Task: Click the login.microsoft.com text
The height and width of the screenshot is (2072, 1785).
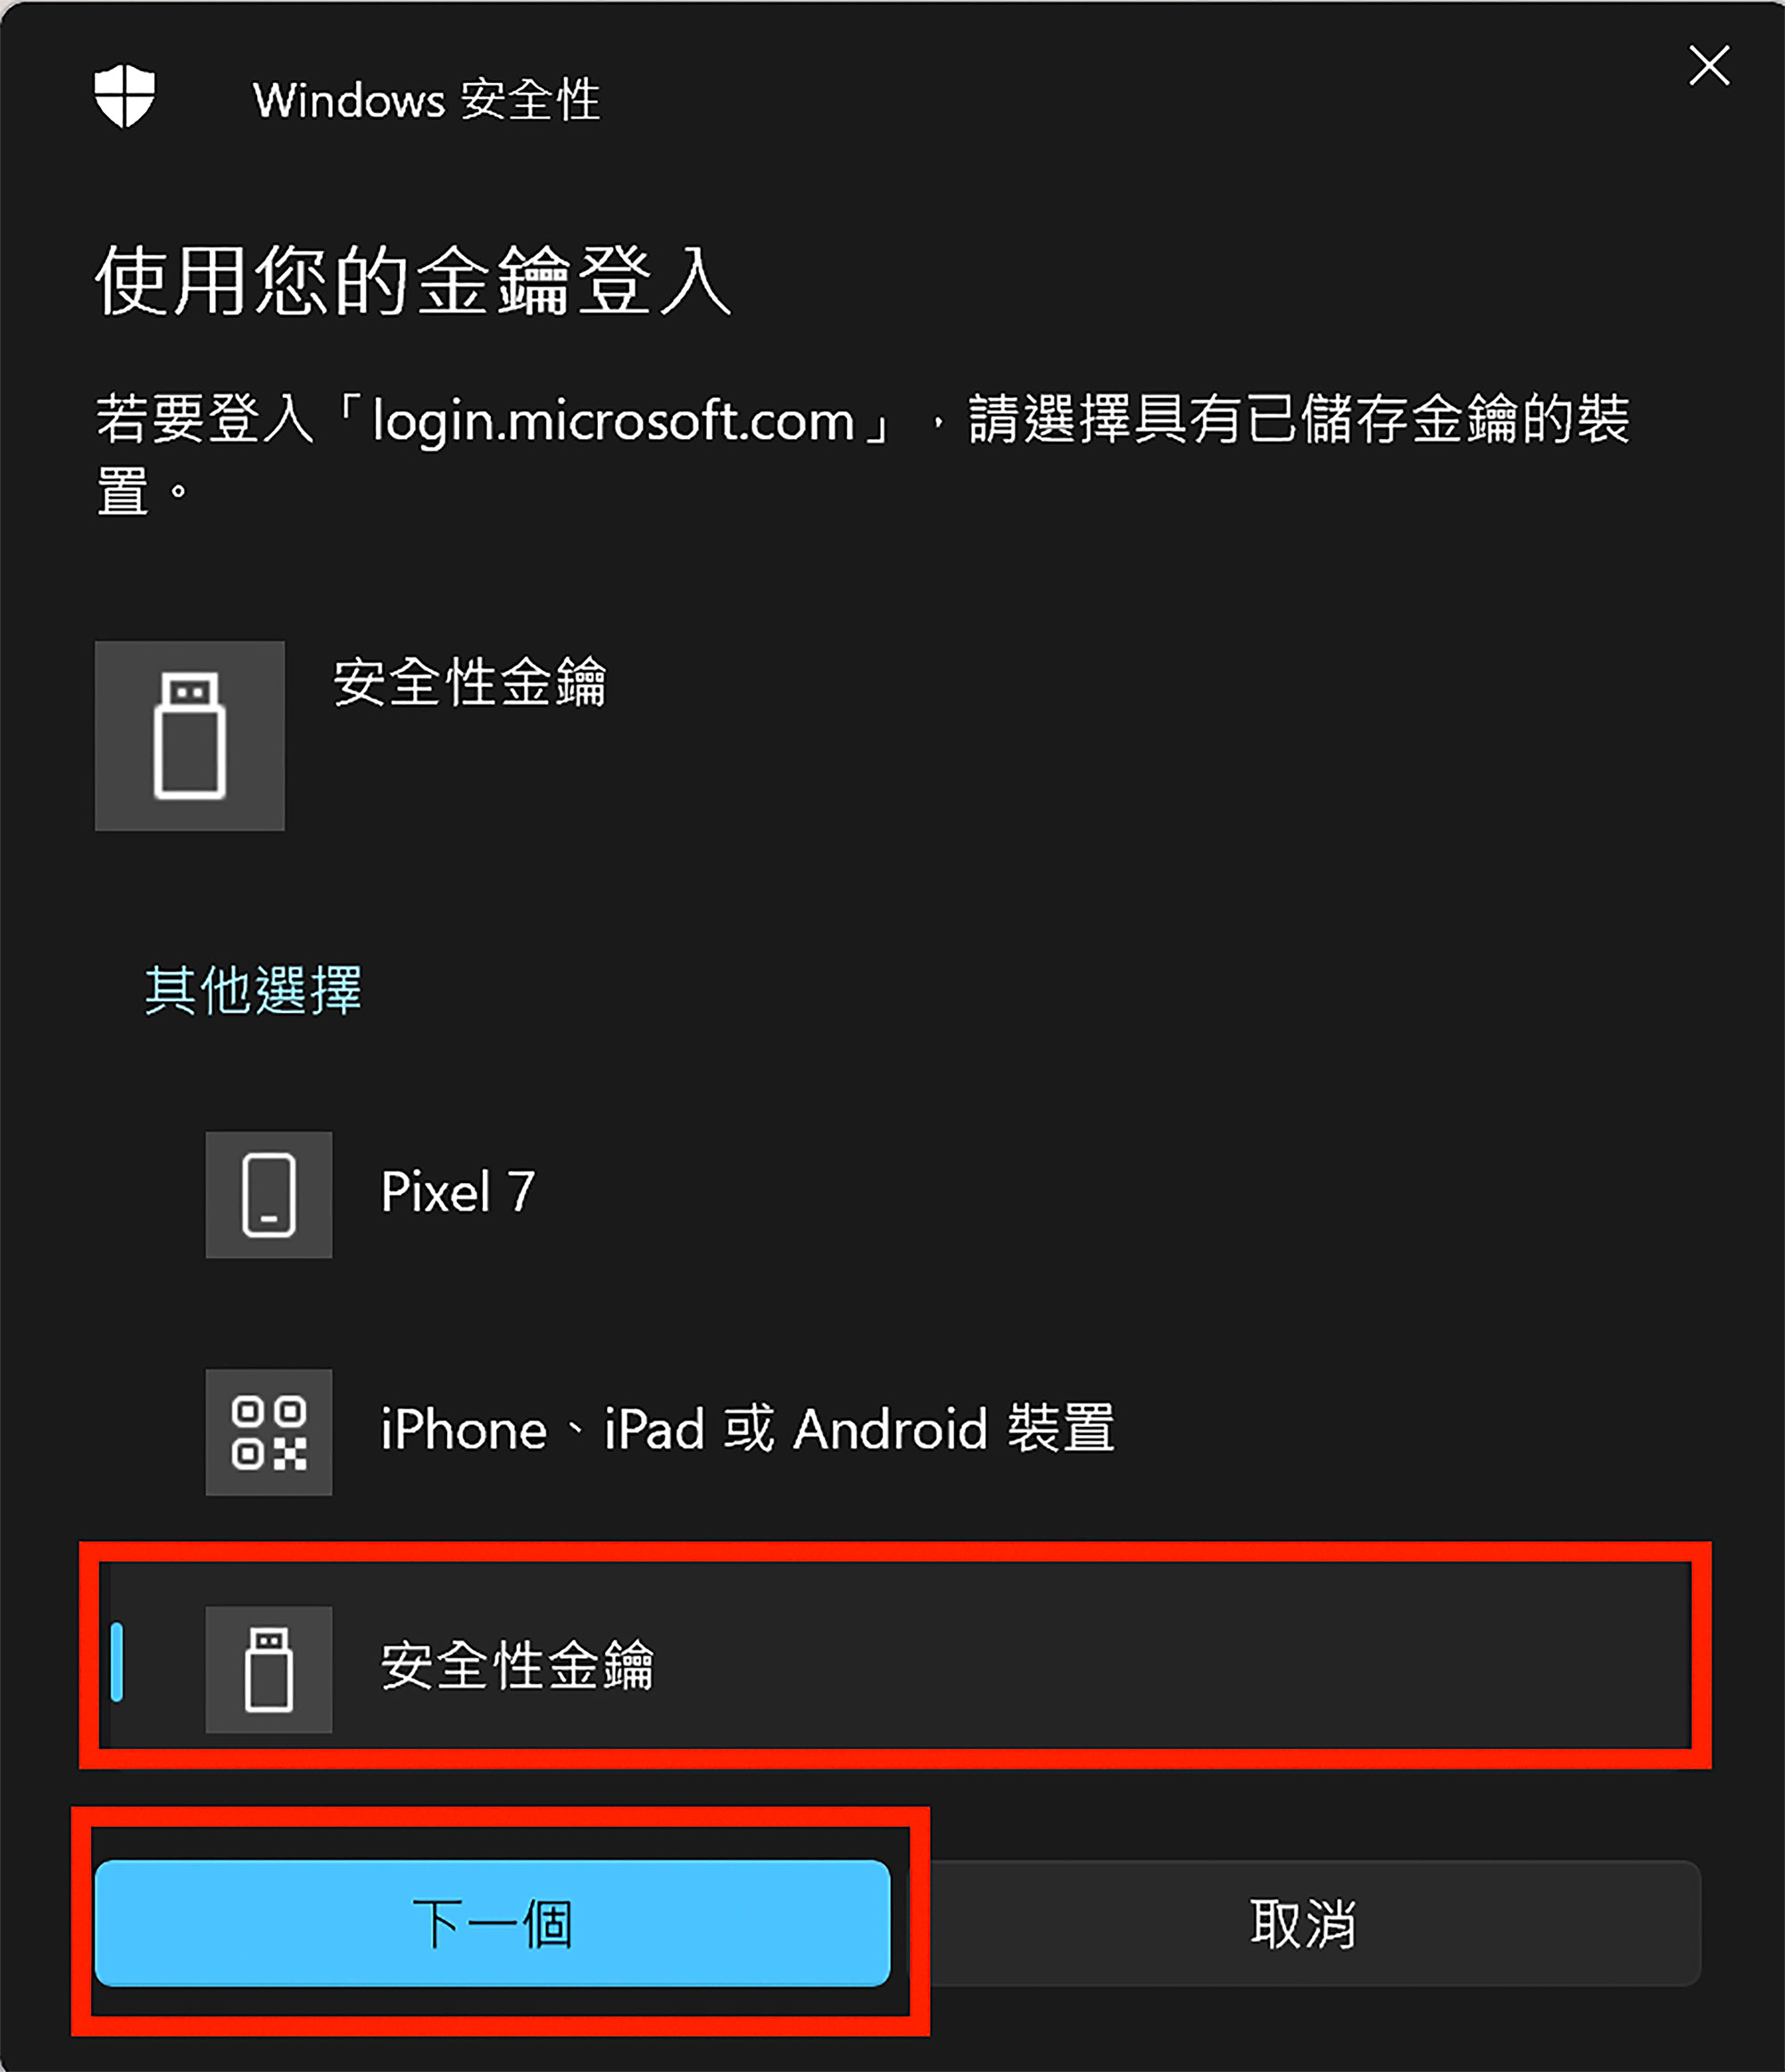Action: pos(614,421)
